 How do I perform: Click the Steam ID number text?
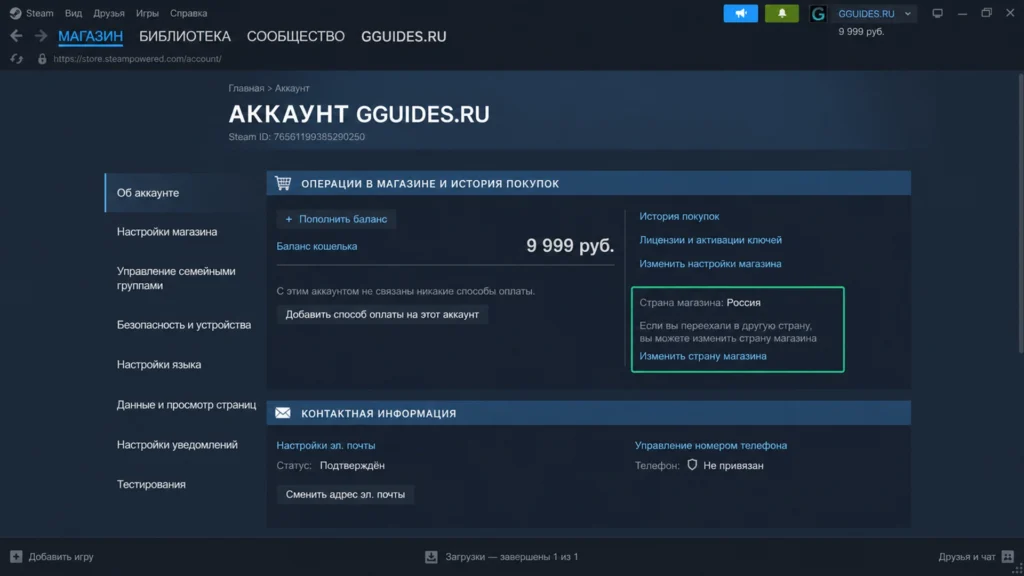coord(319,136)
